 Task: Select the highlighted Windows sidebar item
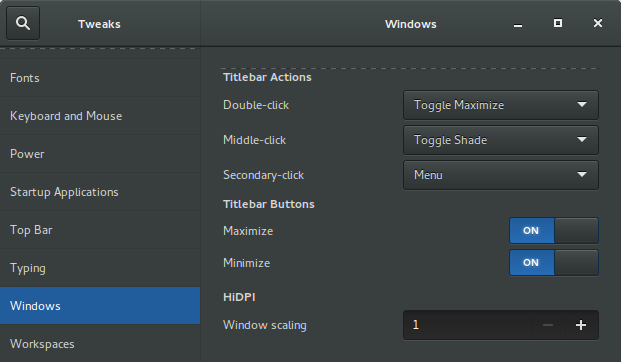tap(100, 306)
